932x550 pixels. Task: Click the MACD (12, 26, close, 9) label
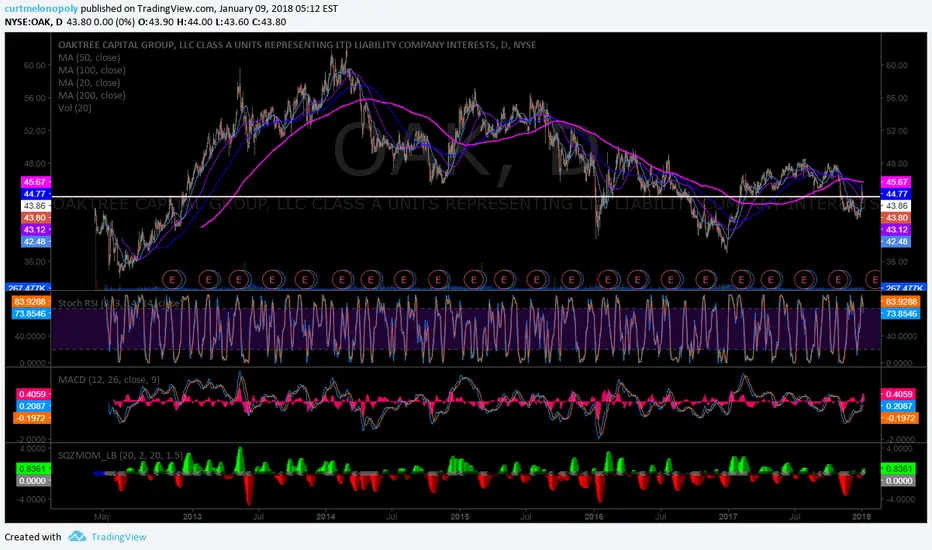(x=109, y=379)
